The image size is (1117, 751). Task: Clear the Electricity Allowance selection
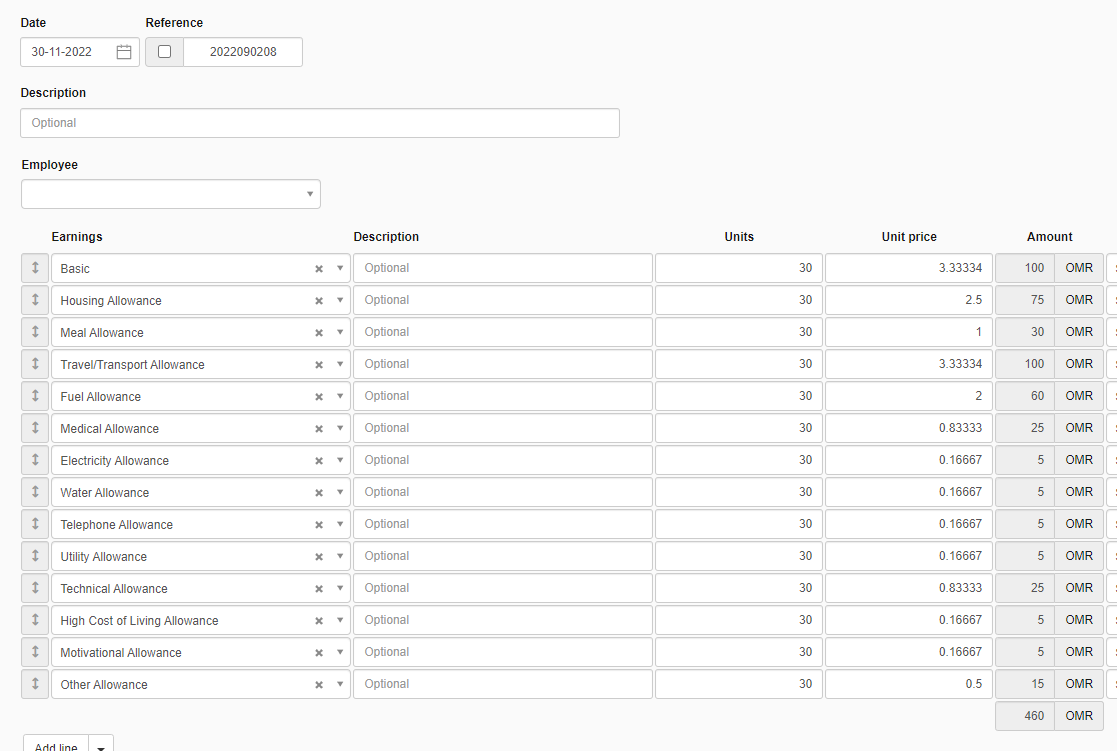click(x=319, y=461)
